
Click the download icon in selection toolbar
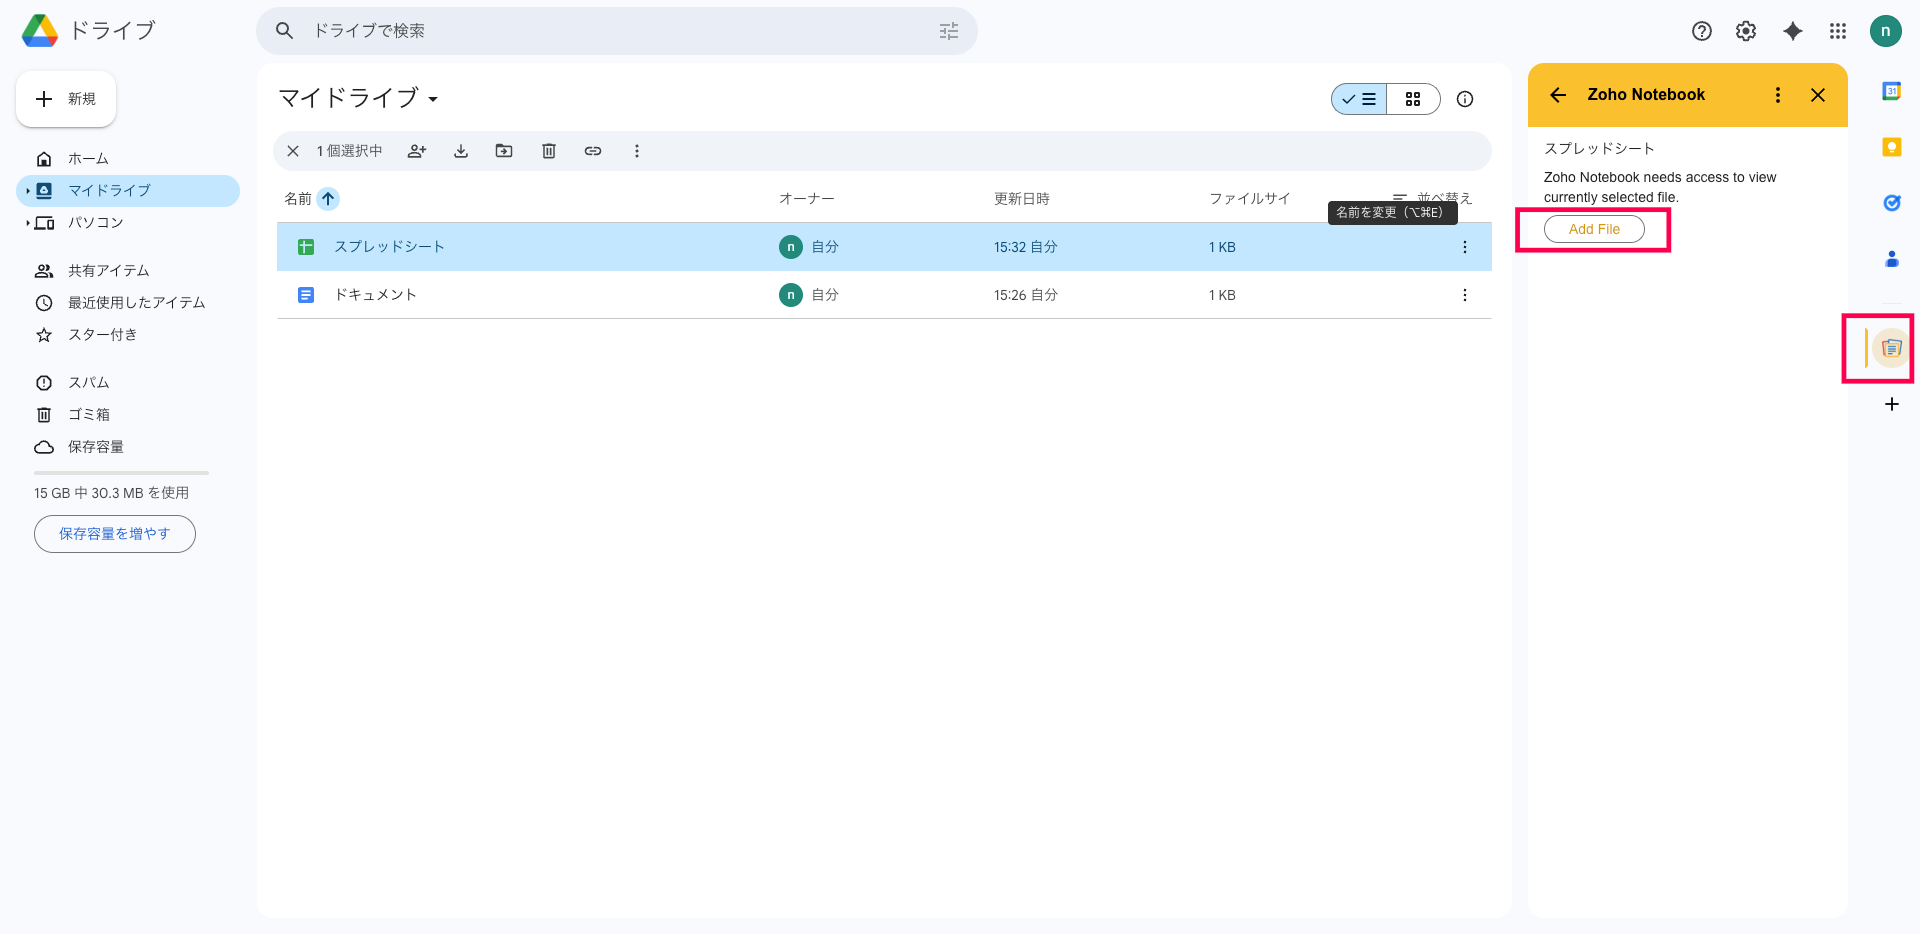461,151
